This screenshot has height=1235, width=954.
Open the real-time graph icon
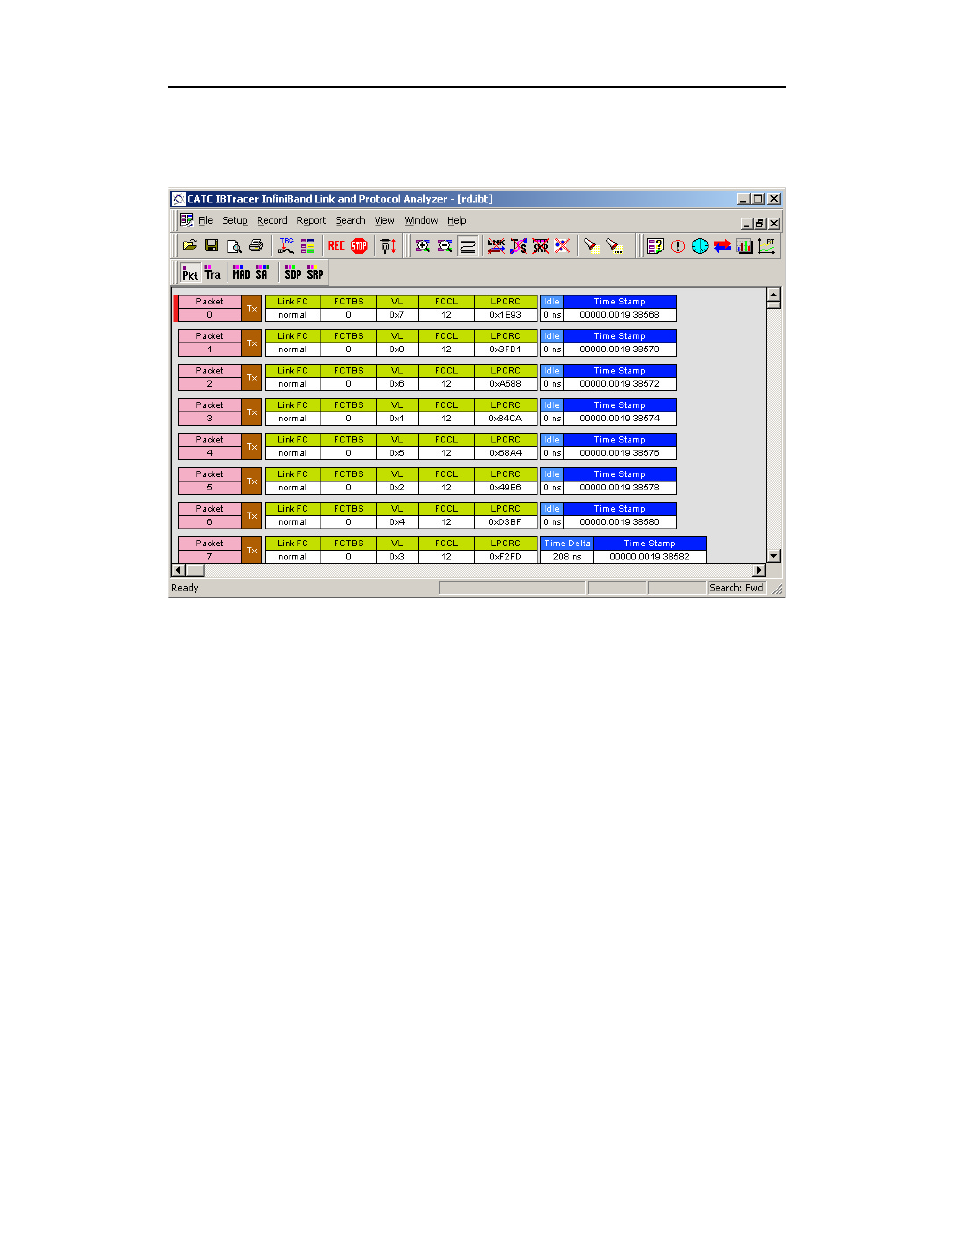point(767,246)
